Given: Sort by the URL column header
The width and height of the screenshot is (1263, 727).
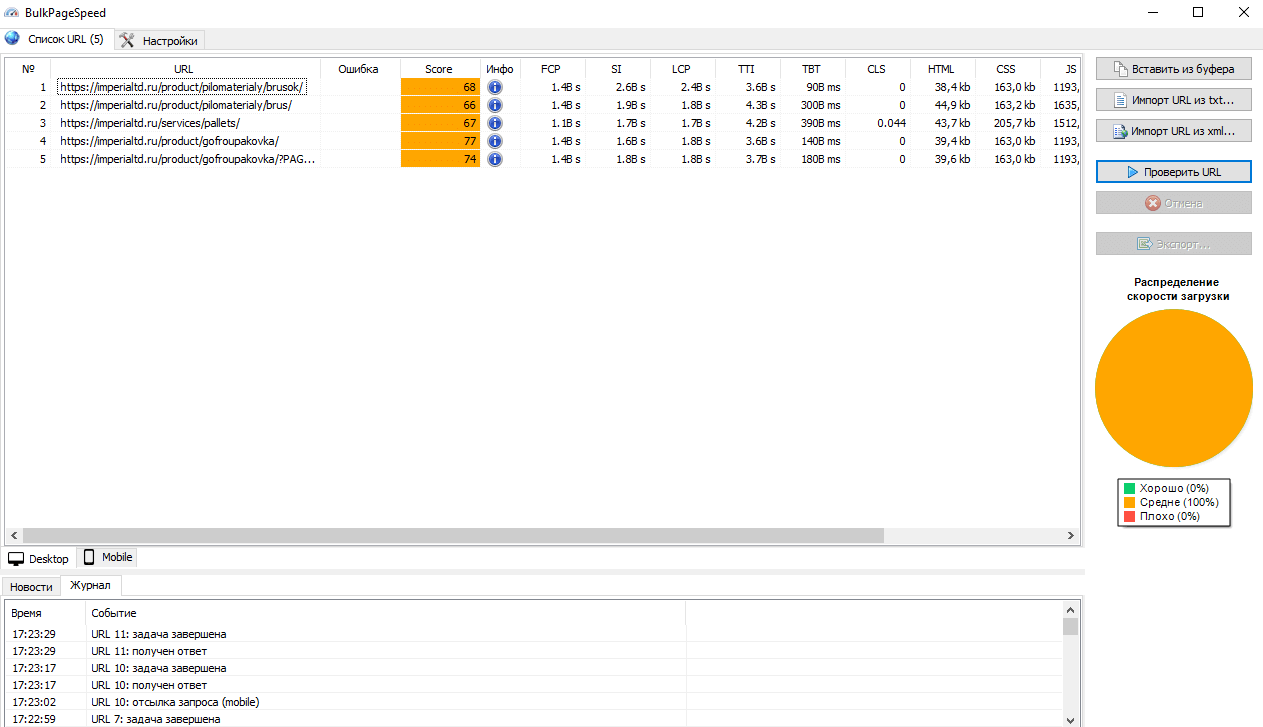Looking at the screenshot, I should pos(184,69).
